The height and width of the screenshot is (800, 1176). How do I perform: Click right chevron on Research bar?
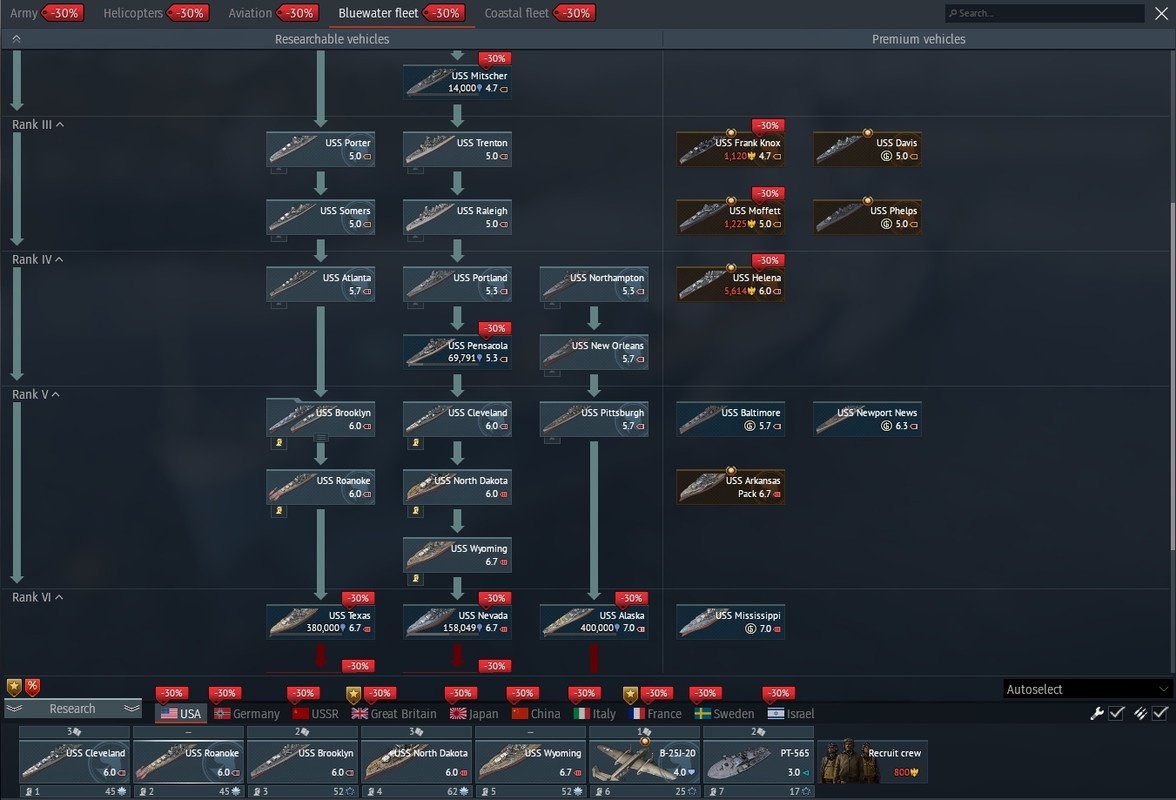132,709
